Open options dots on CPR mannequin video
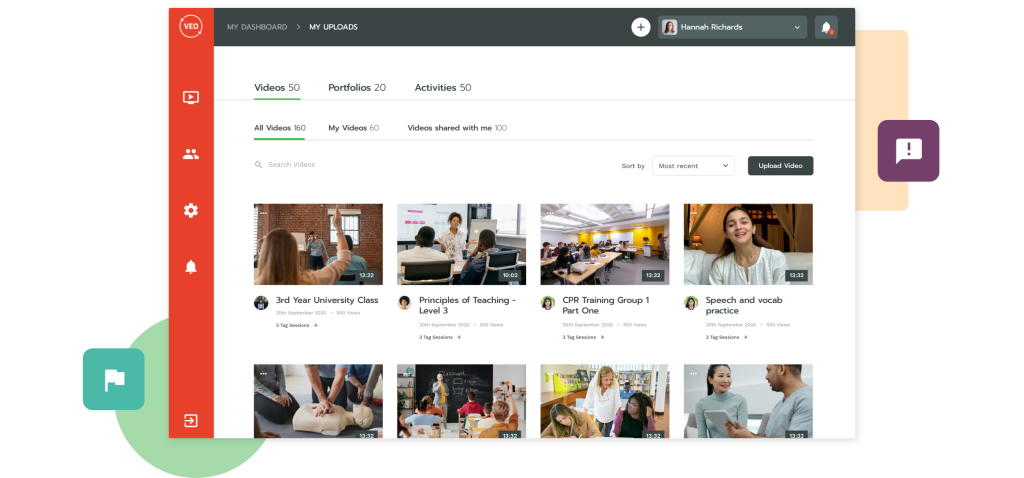Viewport: 1024px width, 478px height. [263, 374]
